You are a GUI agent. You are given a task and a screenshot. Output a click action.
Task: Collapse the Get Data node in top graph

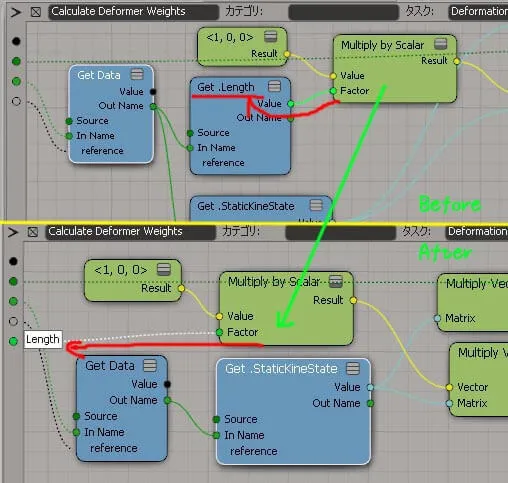coord(137,74)
